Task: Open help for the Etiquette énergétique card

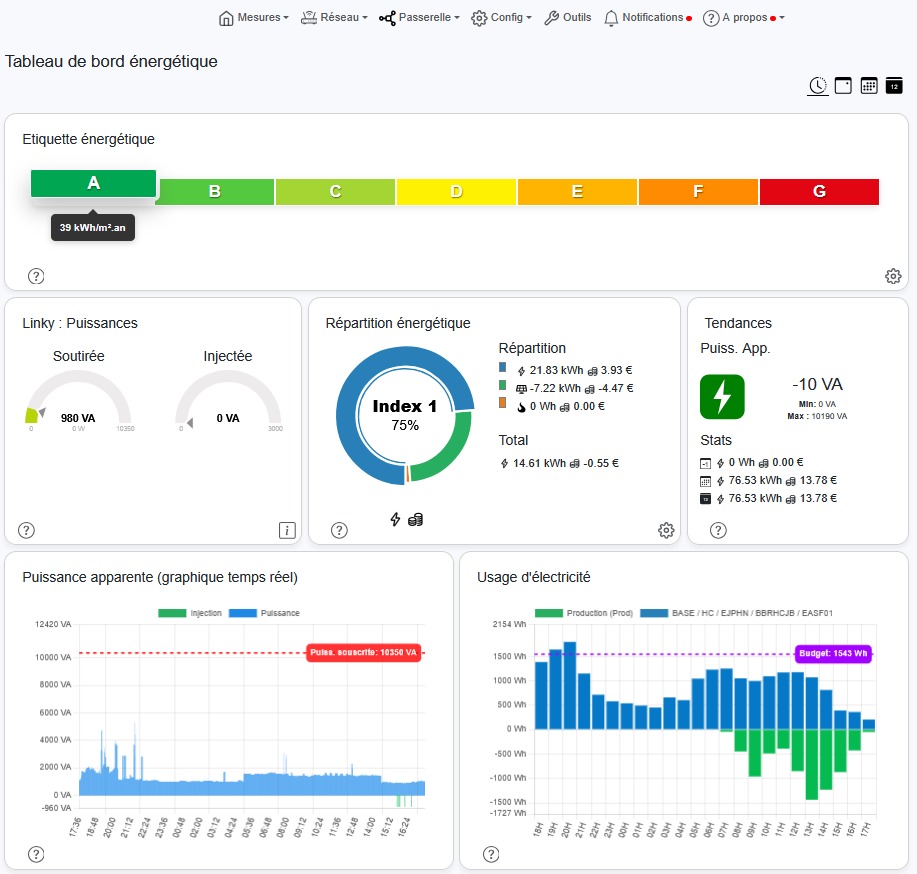Action: 35,276
